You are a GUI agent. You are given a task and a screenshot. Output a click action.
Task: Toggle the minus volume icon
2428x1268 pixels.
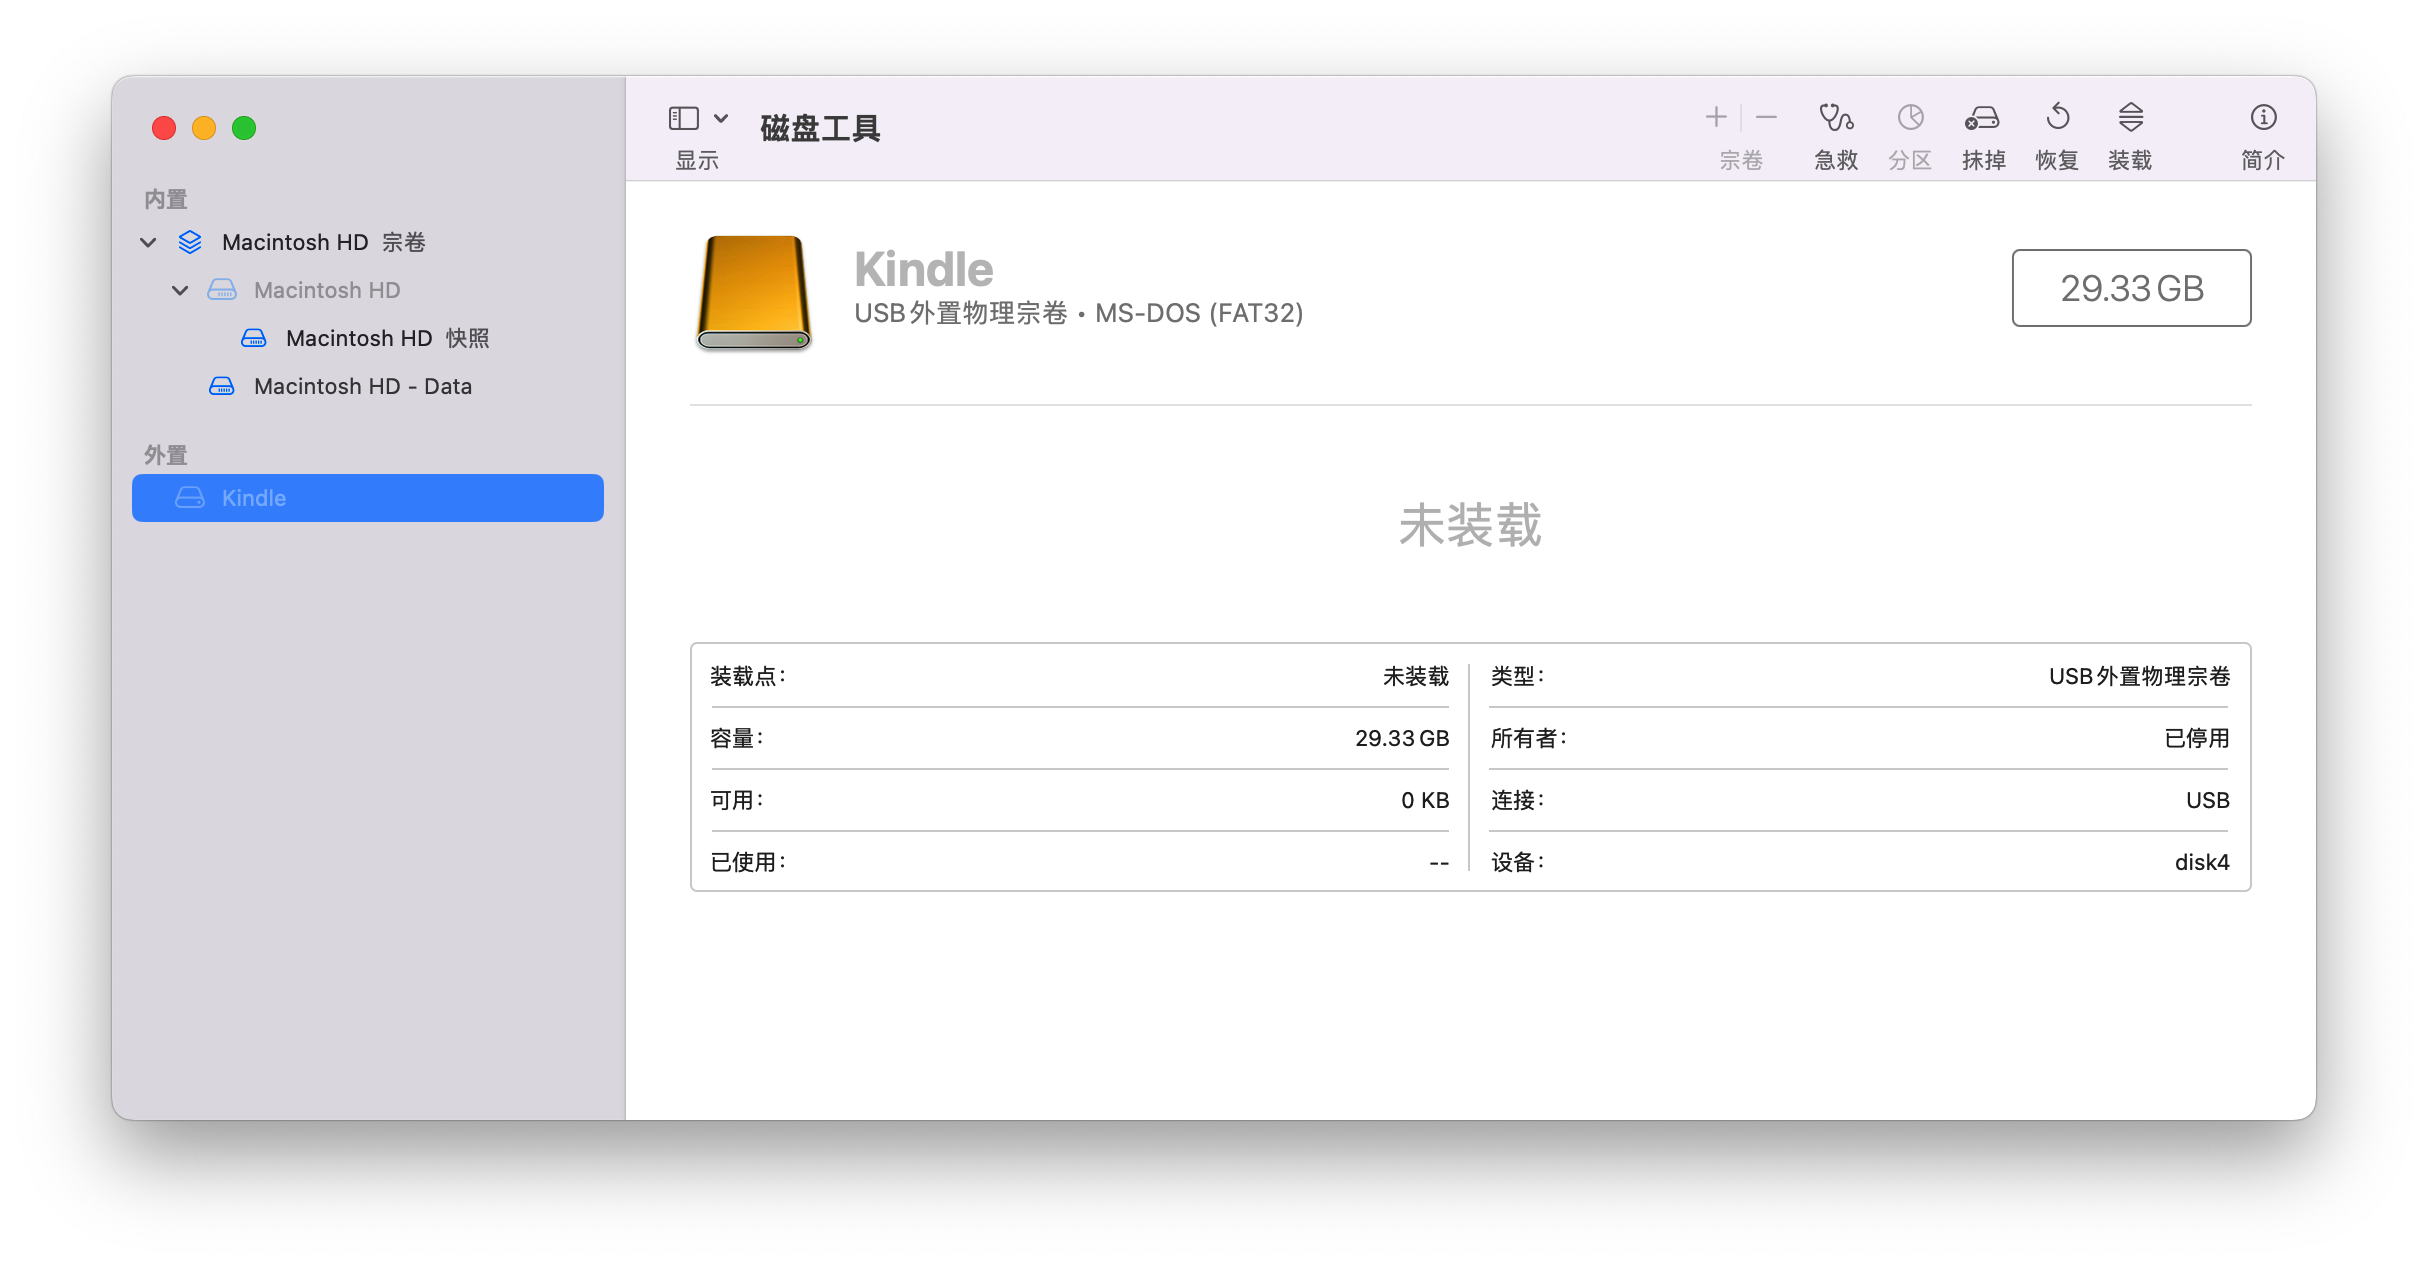[1766, 117]
